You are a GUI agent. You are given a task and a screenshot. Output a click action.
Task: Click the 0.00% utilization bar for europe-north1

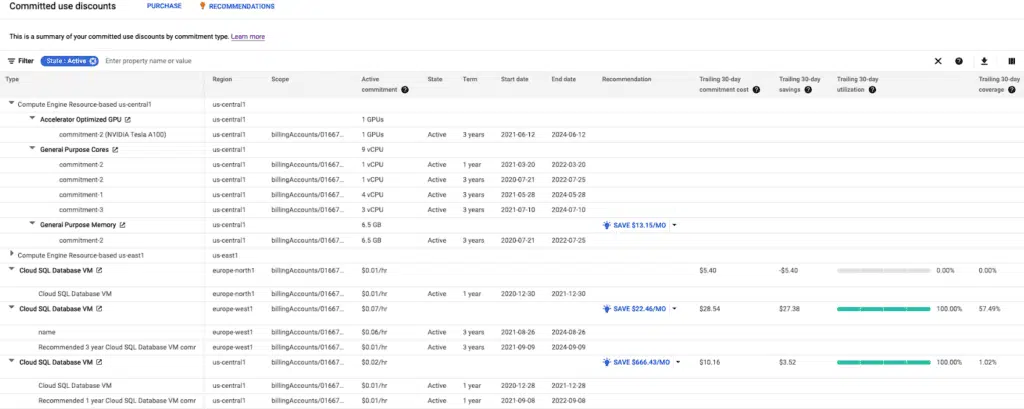pos(884,270)
